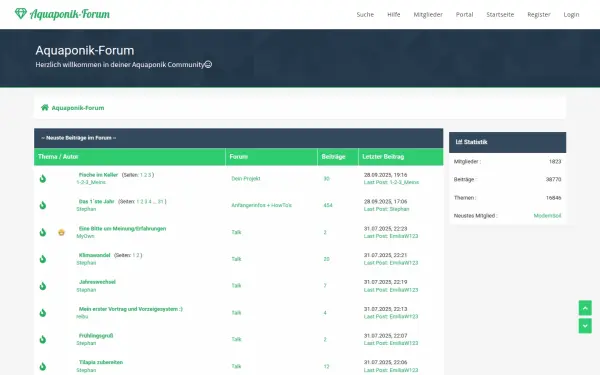Click the Statistik chart icon
Viewport: 600px width, 375px height.
pos(459,142)
